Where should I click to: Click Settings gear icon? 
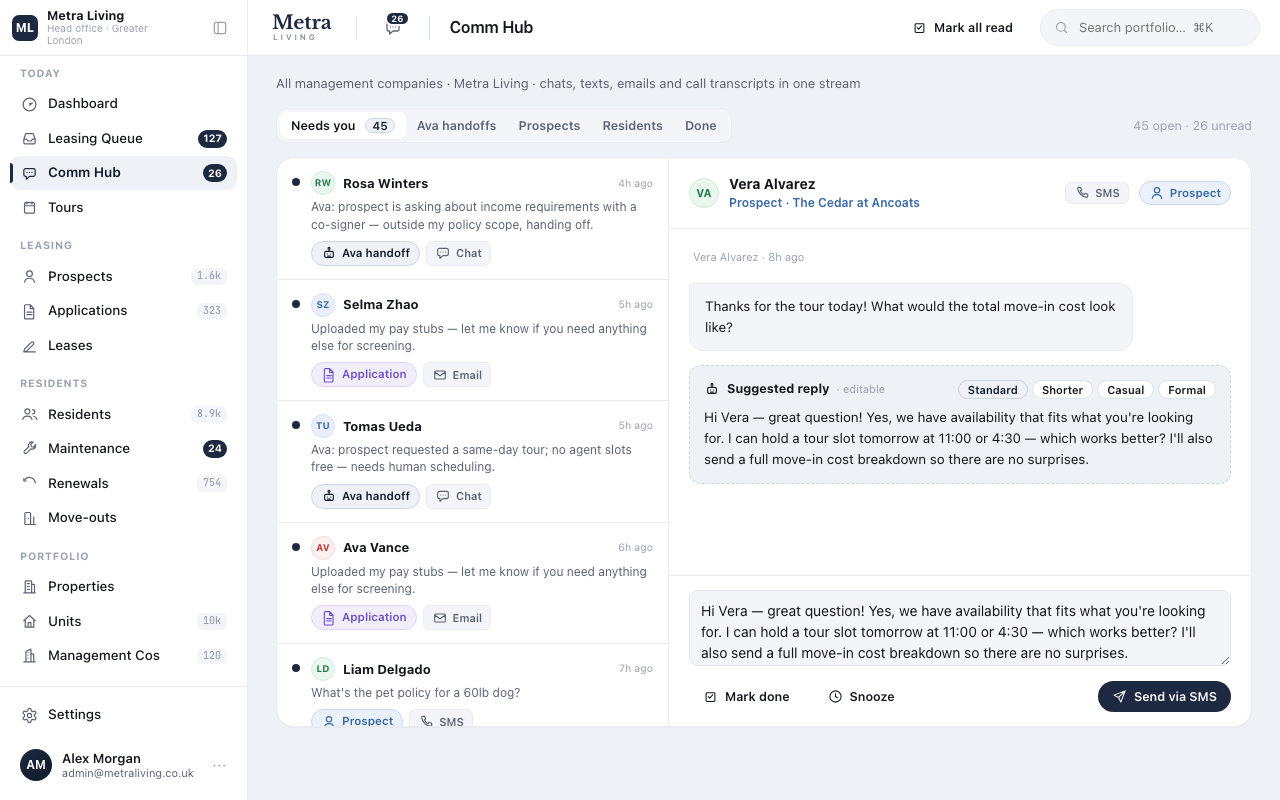pos(30,715)
